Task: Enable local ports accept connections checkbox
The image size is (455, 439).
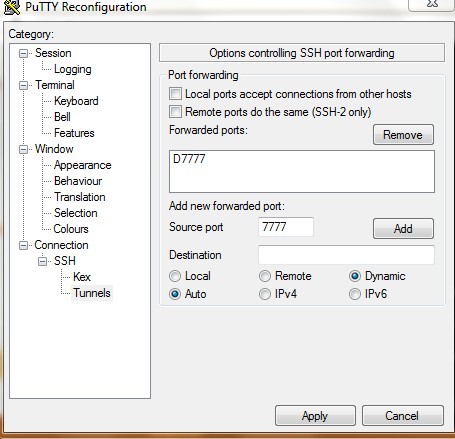Action: click(x=175, y=94)
